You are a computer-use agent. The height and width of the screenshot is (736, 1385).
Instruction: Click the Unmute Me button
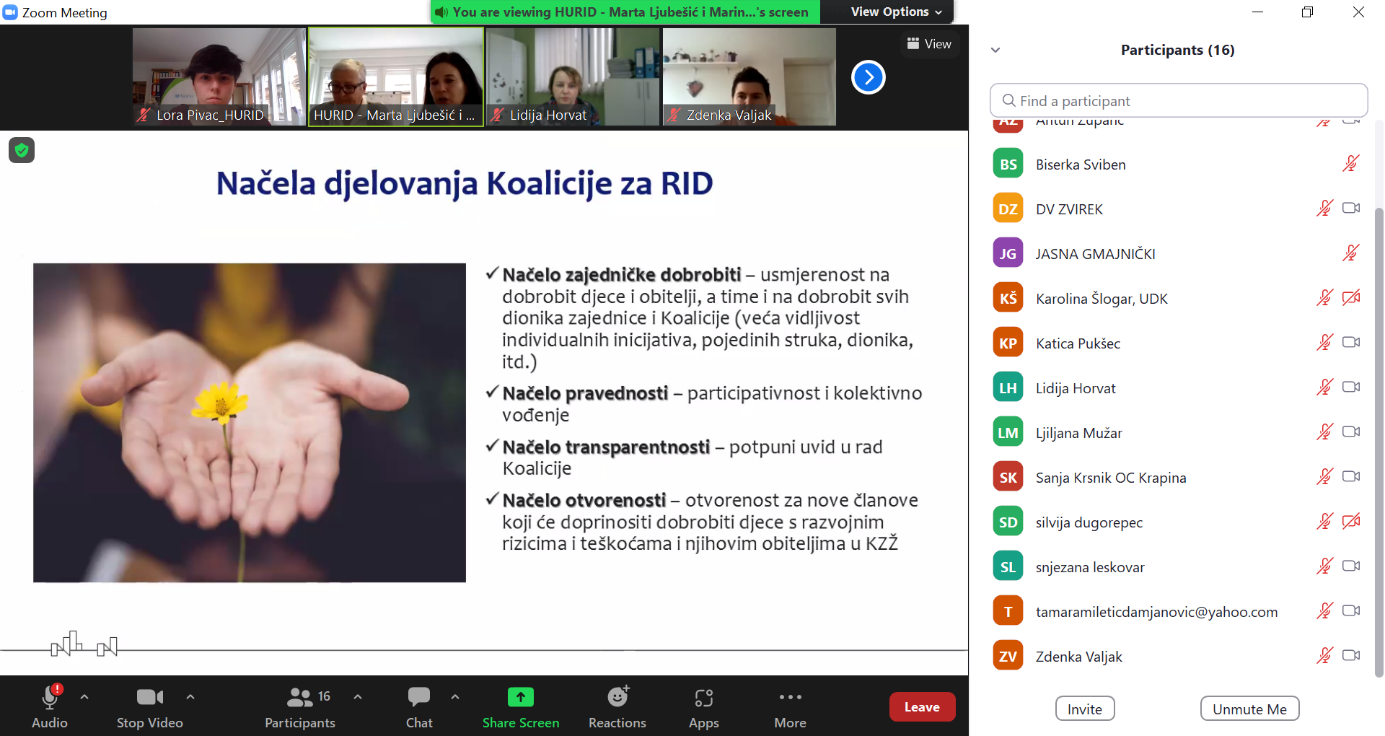(1249, 709)
